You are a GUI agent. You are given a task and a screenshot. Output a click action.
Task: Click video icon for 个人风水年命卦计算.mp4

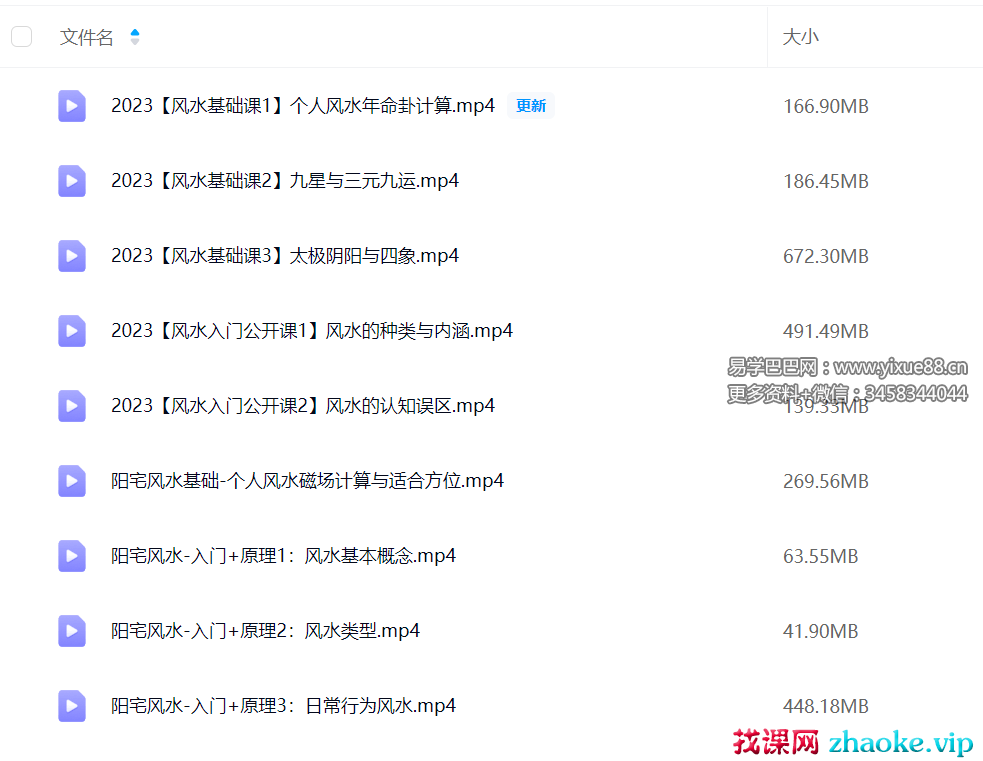tap(71, 106)
